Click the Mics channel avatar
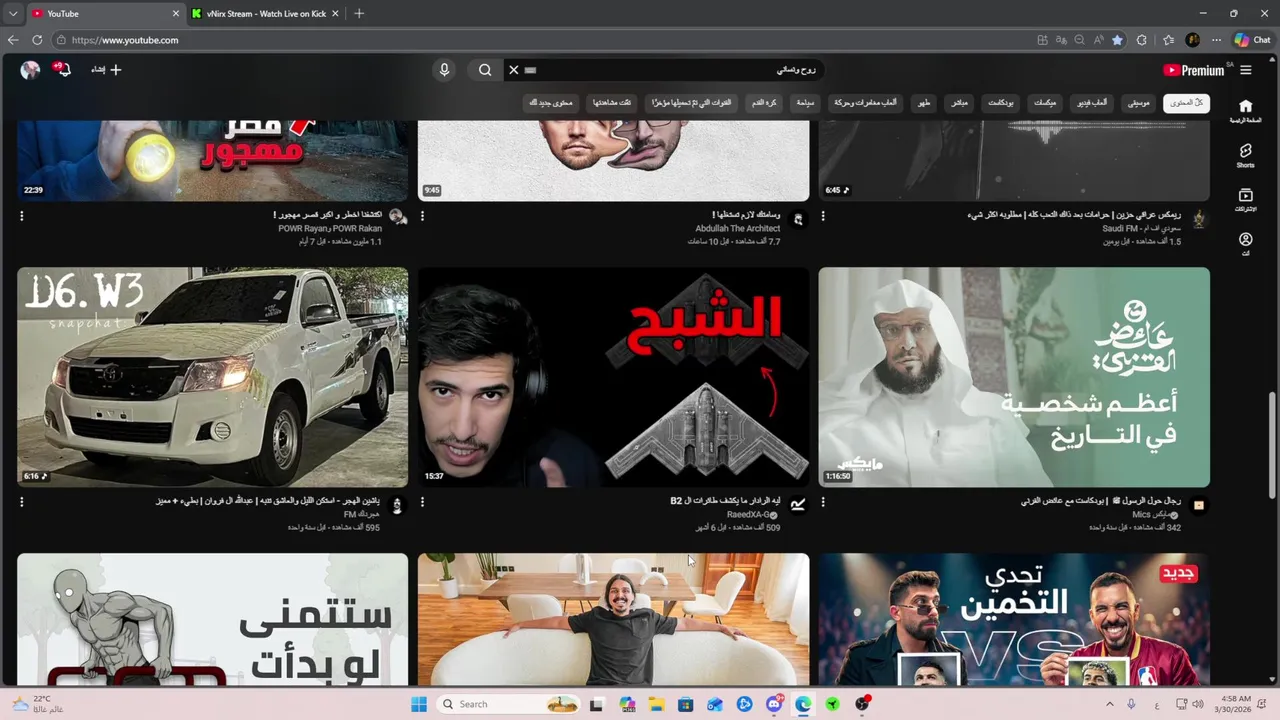Viewport: 1280px width, 720px height. [1198, 505]
